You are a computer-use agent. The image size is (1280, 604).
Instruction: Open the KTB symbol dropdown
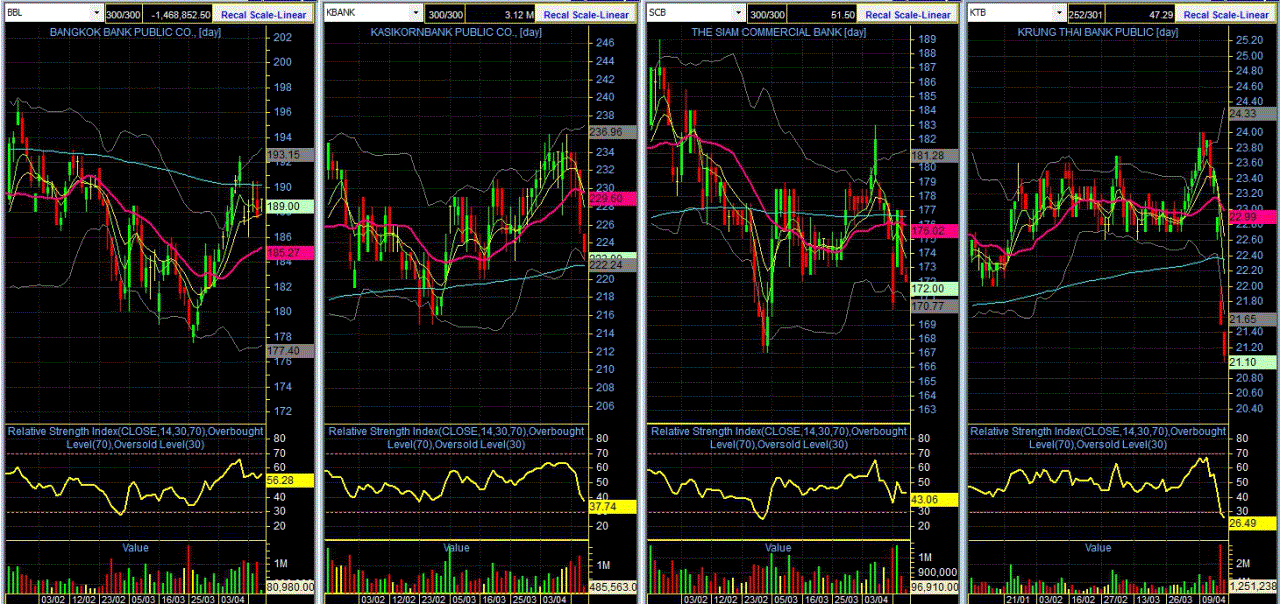tap(1060, 14)
